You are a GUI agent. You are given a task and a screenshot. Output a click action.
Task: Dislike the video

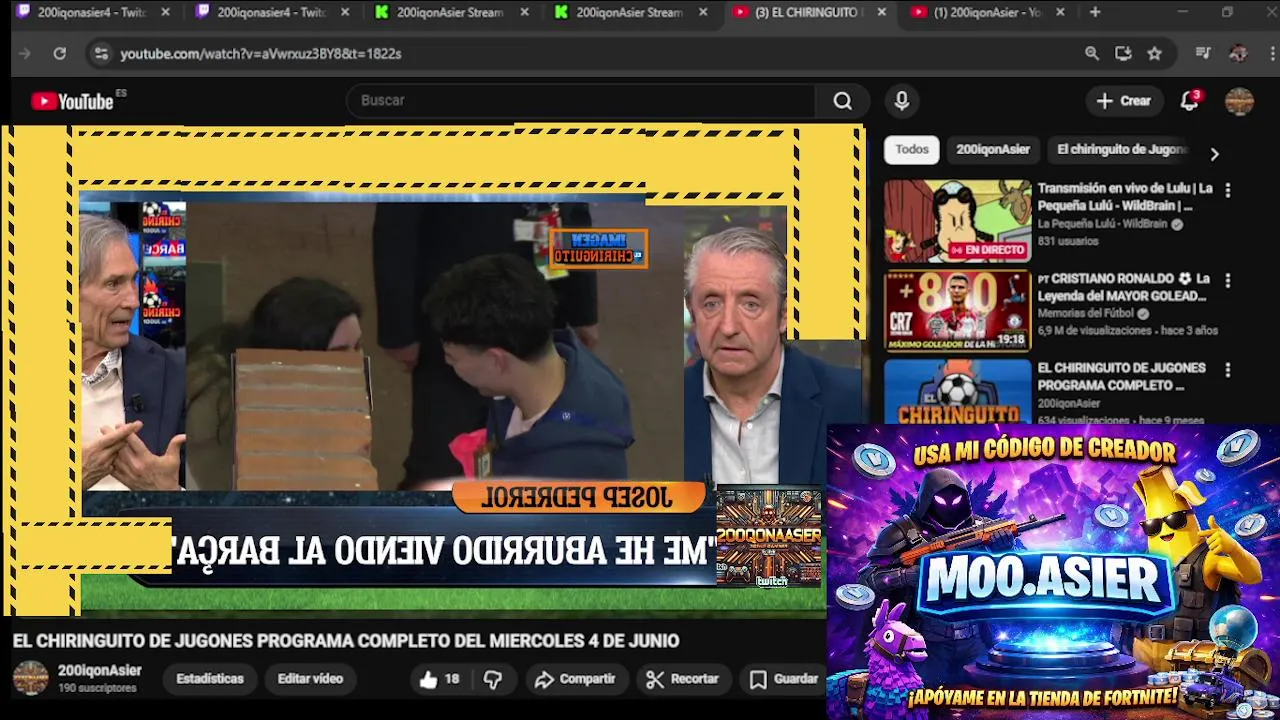tap(493, 679)
